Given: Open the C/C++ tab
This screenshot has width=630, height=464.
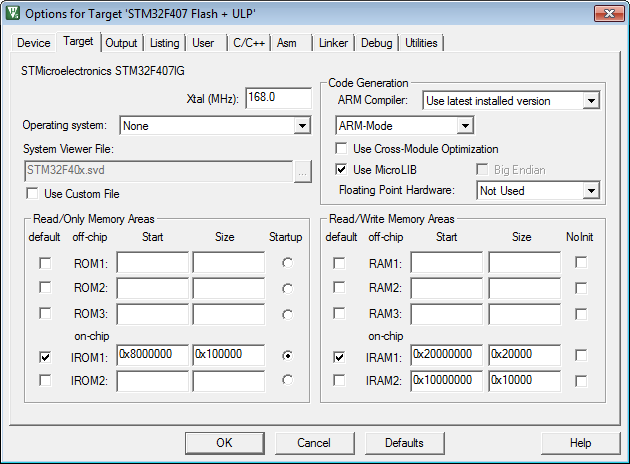Looking at the screenshot, I should 249,43.
